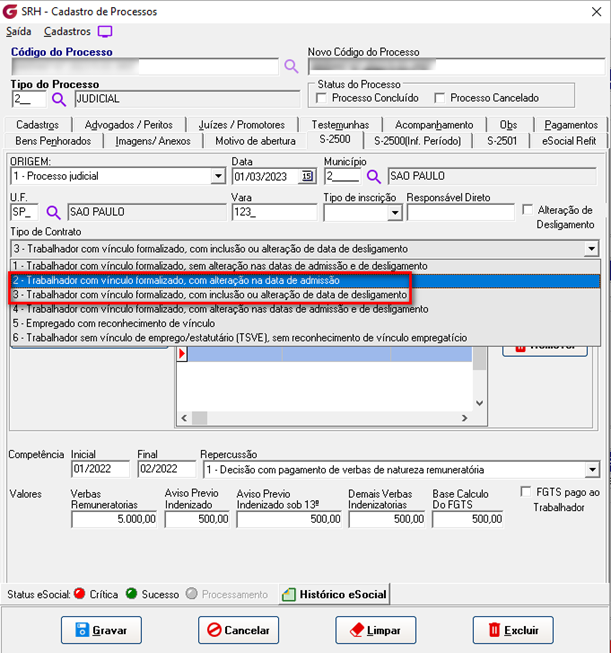
Task: Click the Vara input field
Action: (274, 212)
